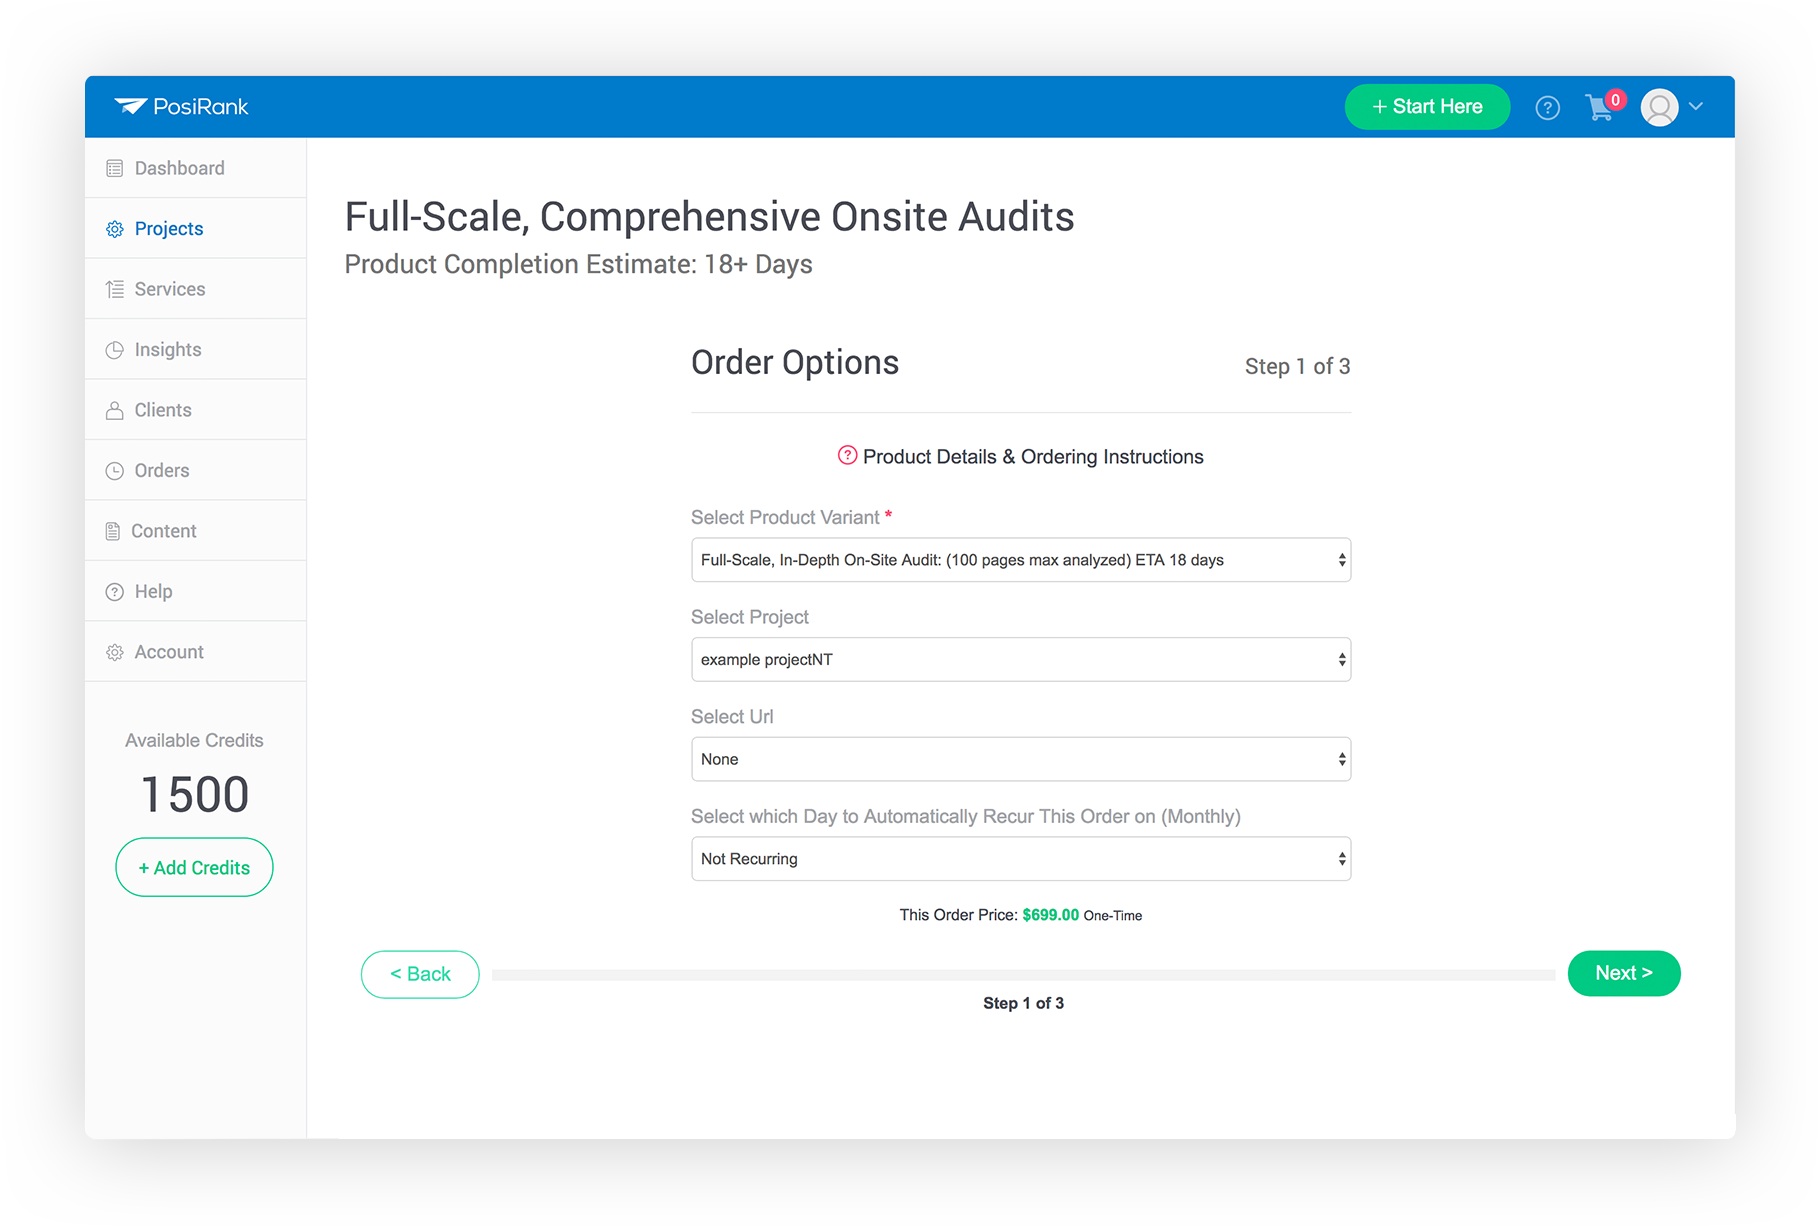Click the cart notification badge showing 0
Image resolution: width=1818 pixels, height=1228 pixels.
(x=1615, y=99)
